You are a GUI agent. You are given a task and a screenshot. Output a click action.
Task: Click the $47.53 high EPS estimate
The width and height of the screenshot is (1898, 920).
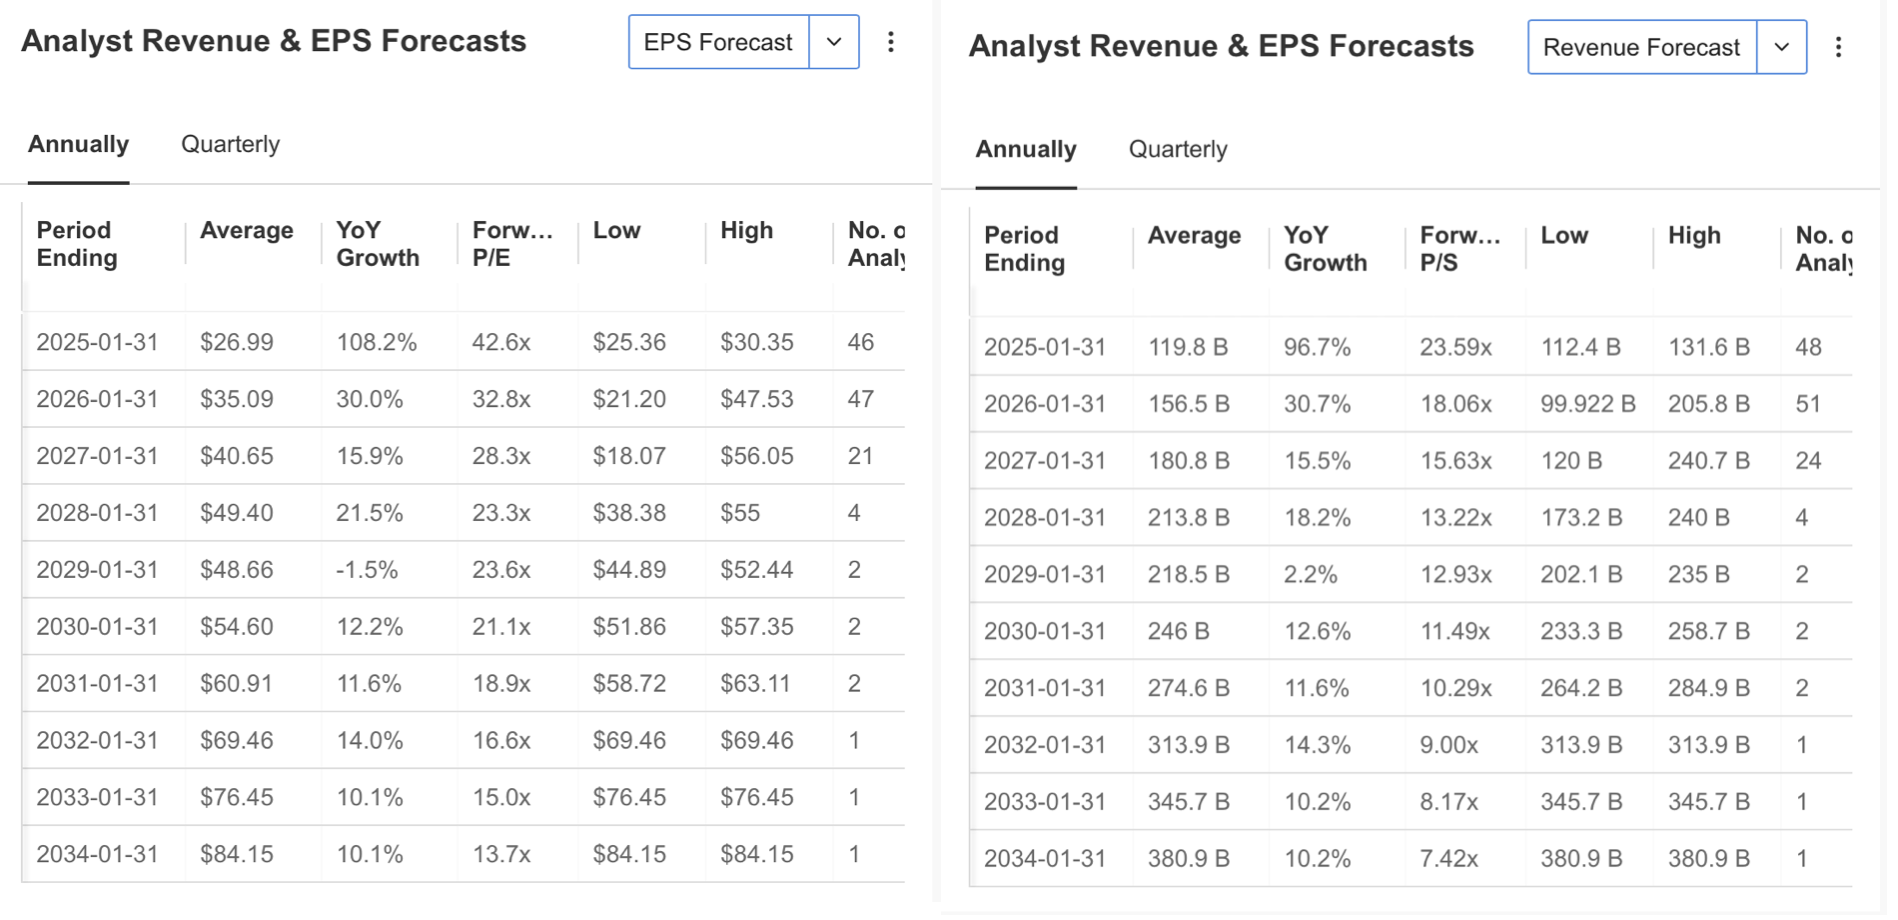tap(757, 399)
